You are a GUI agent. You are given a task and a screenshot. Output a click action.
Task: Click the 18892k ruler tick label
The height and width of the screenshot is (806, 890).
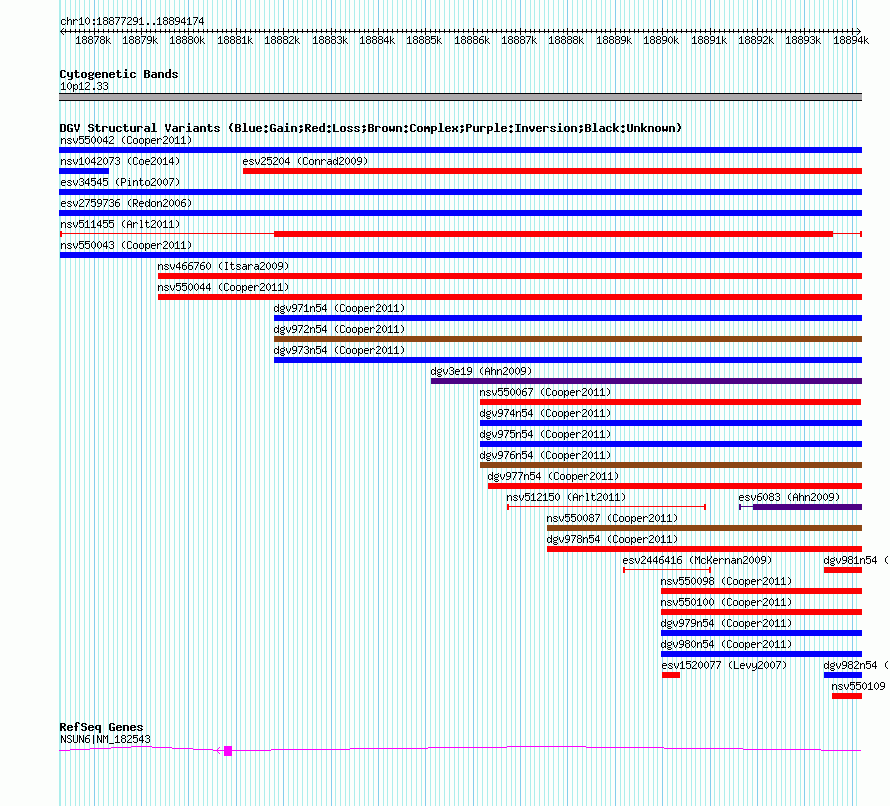tap(755, 40)
